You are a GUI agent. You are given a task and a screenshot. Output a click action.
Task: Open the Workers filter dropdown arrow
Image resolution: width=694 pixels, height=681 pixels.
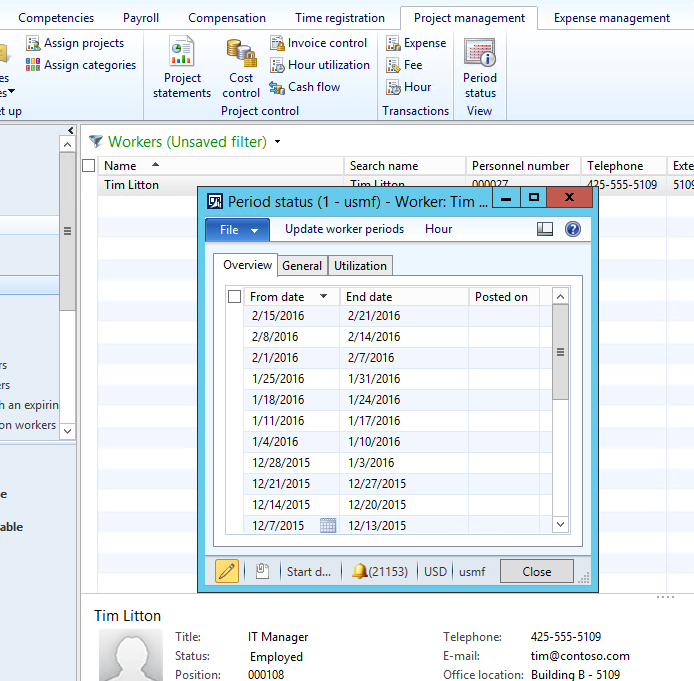pos(277,143)
